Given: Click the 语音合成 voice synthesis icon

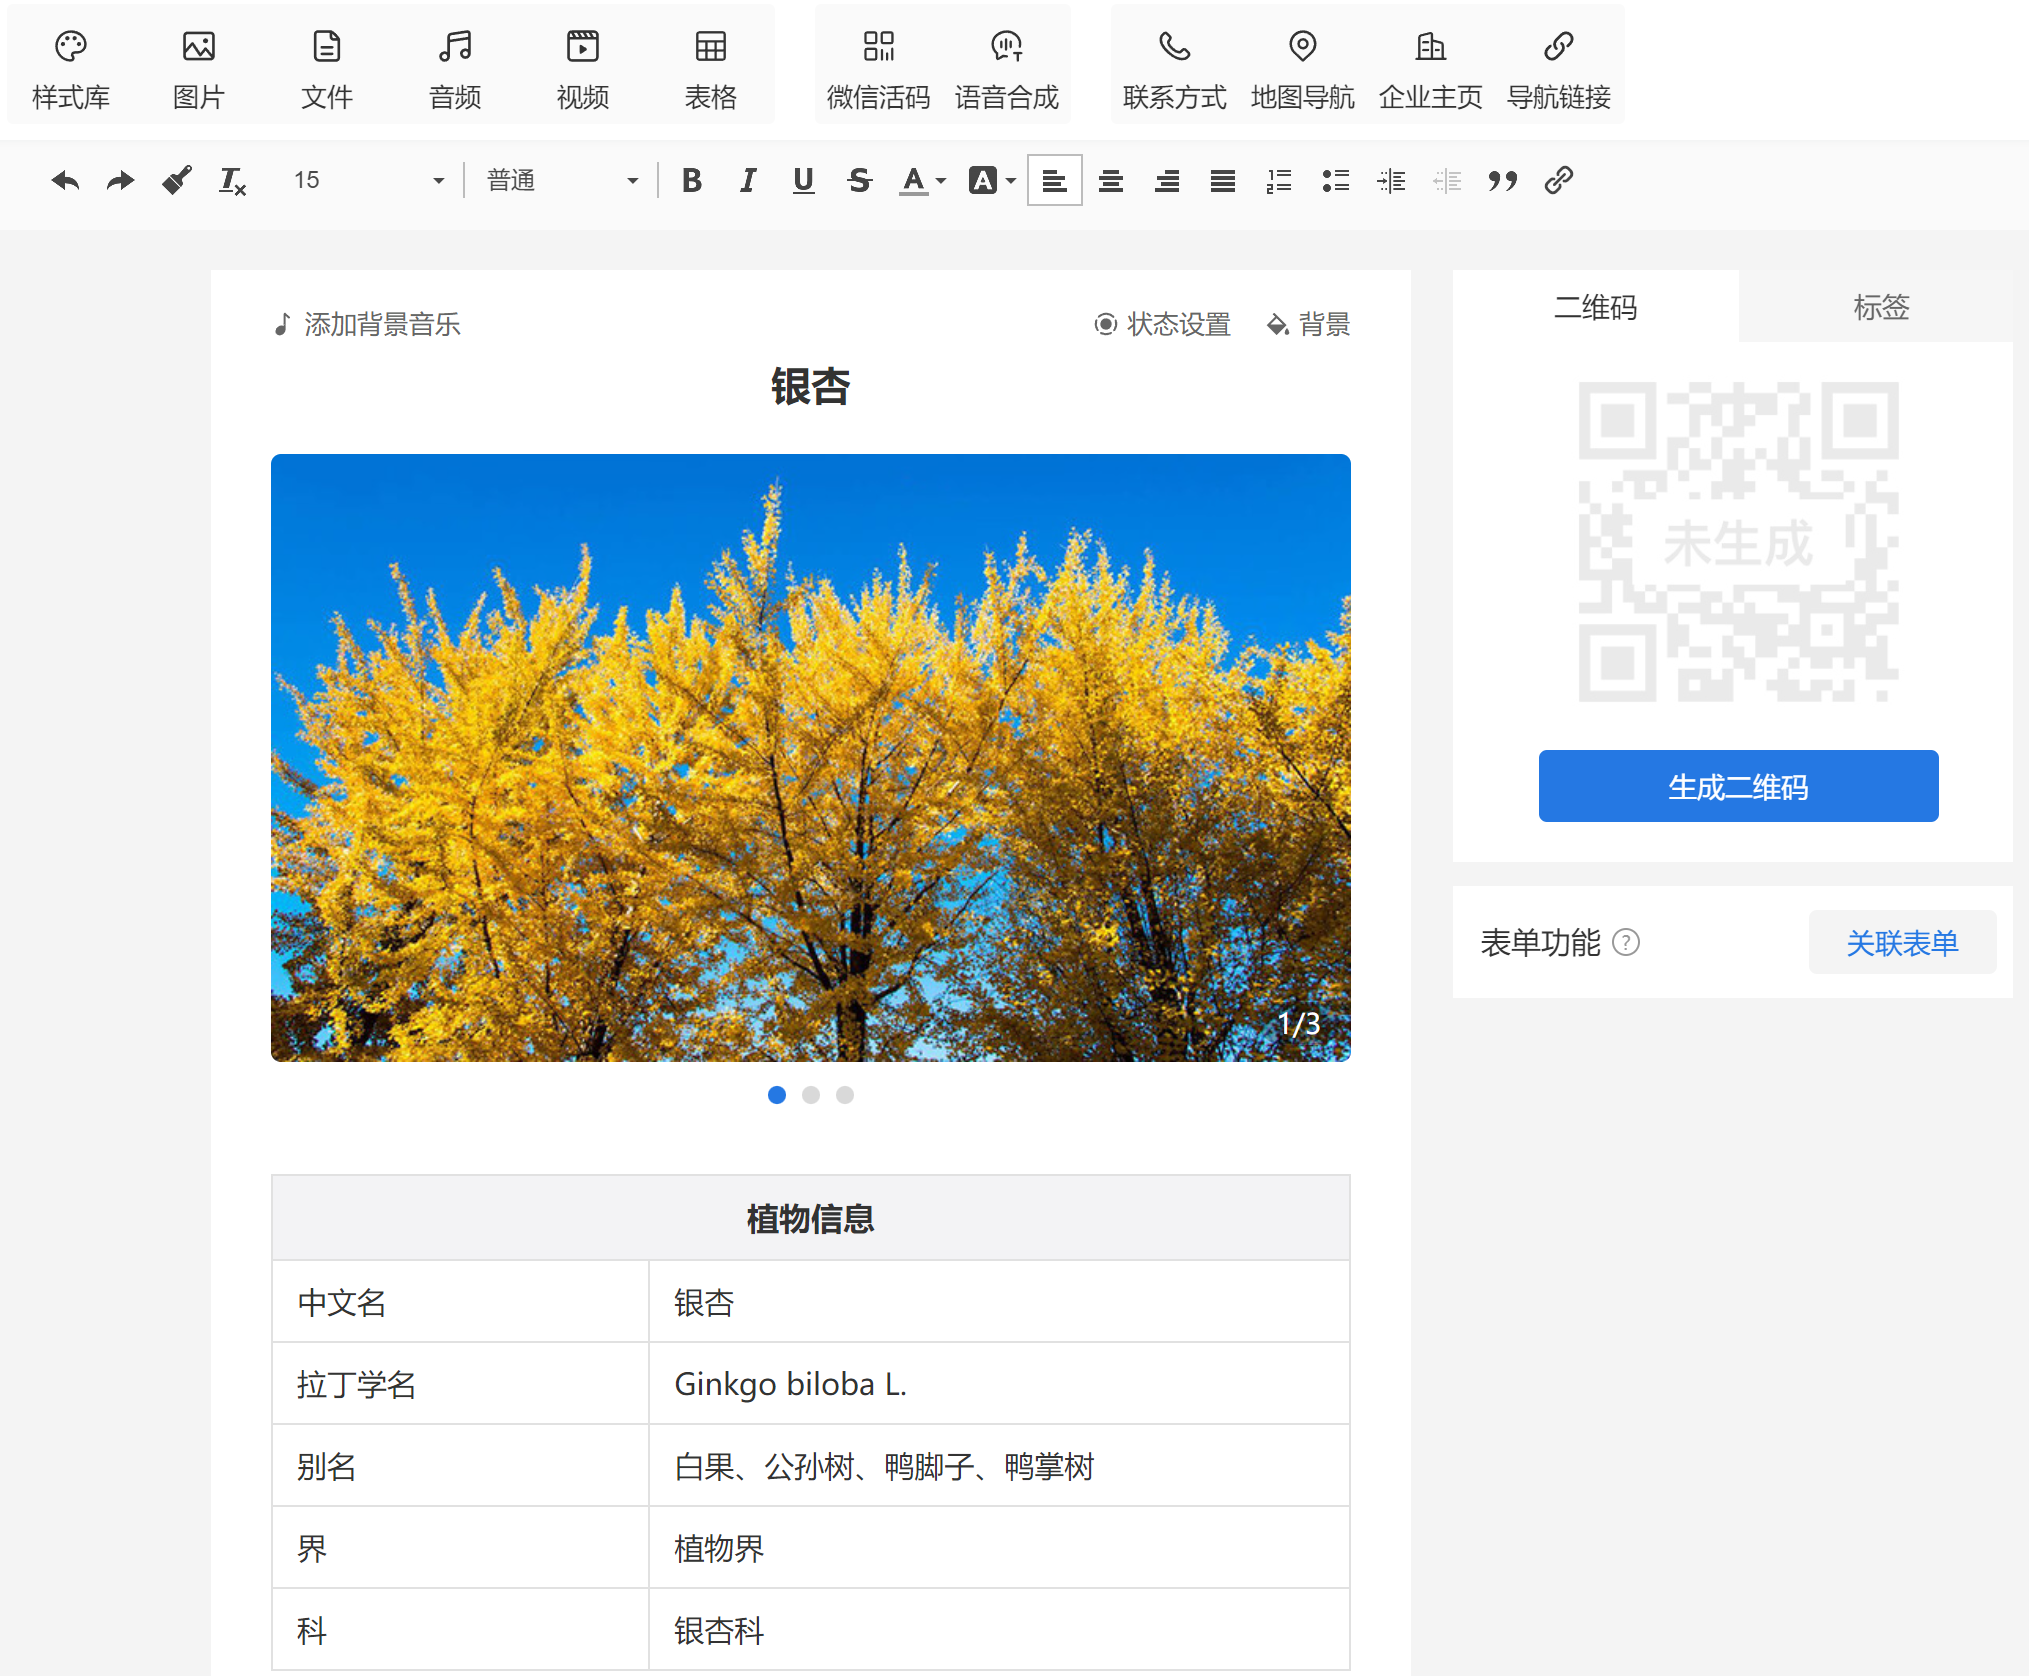Looking at the screenshot, I should tap(1006, 48).
